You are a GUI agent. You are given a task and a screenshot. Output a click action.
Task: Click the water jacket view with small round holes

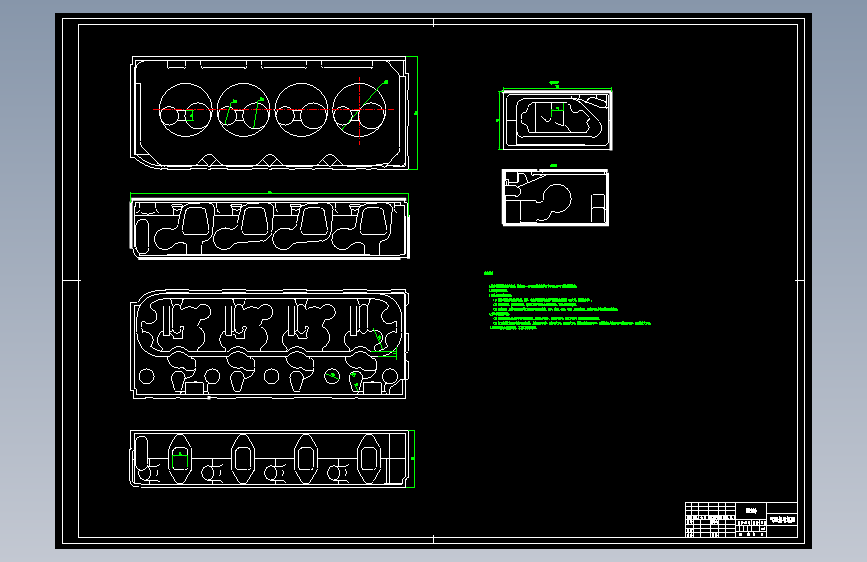coord(269,344)
